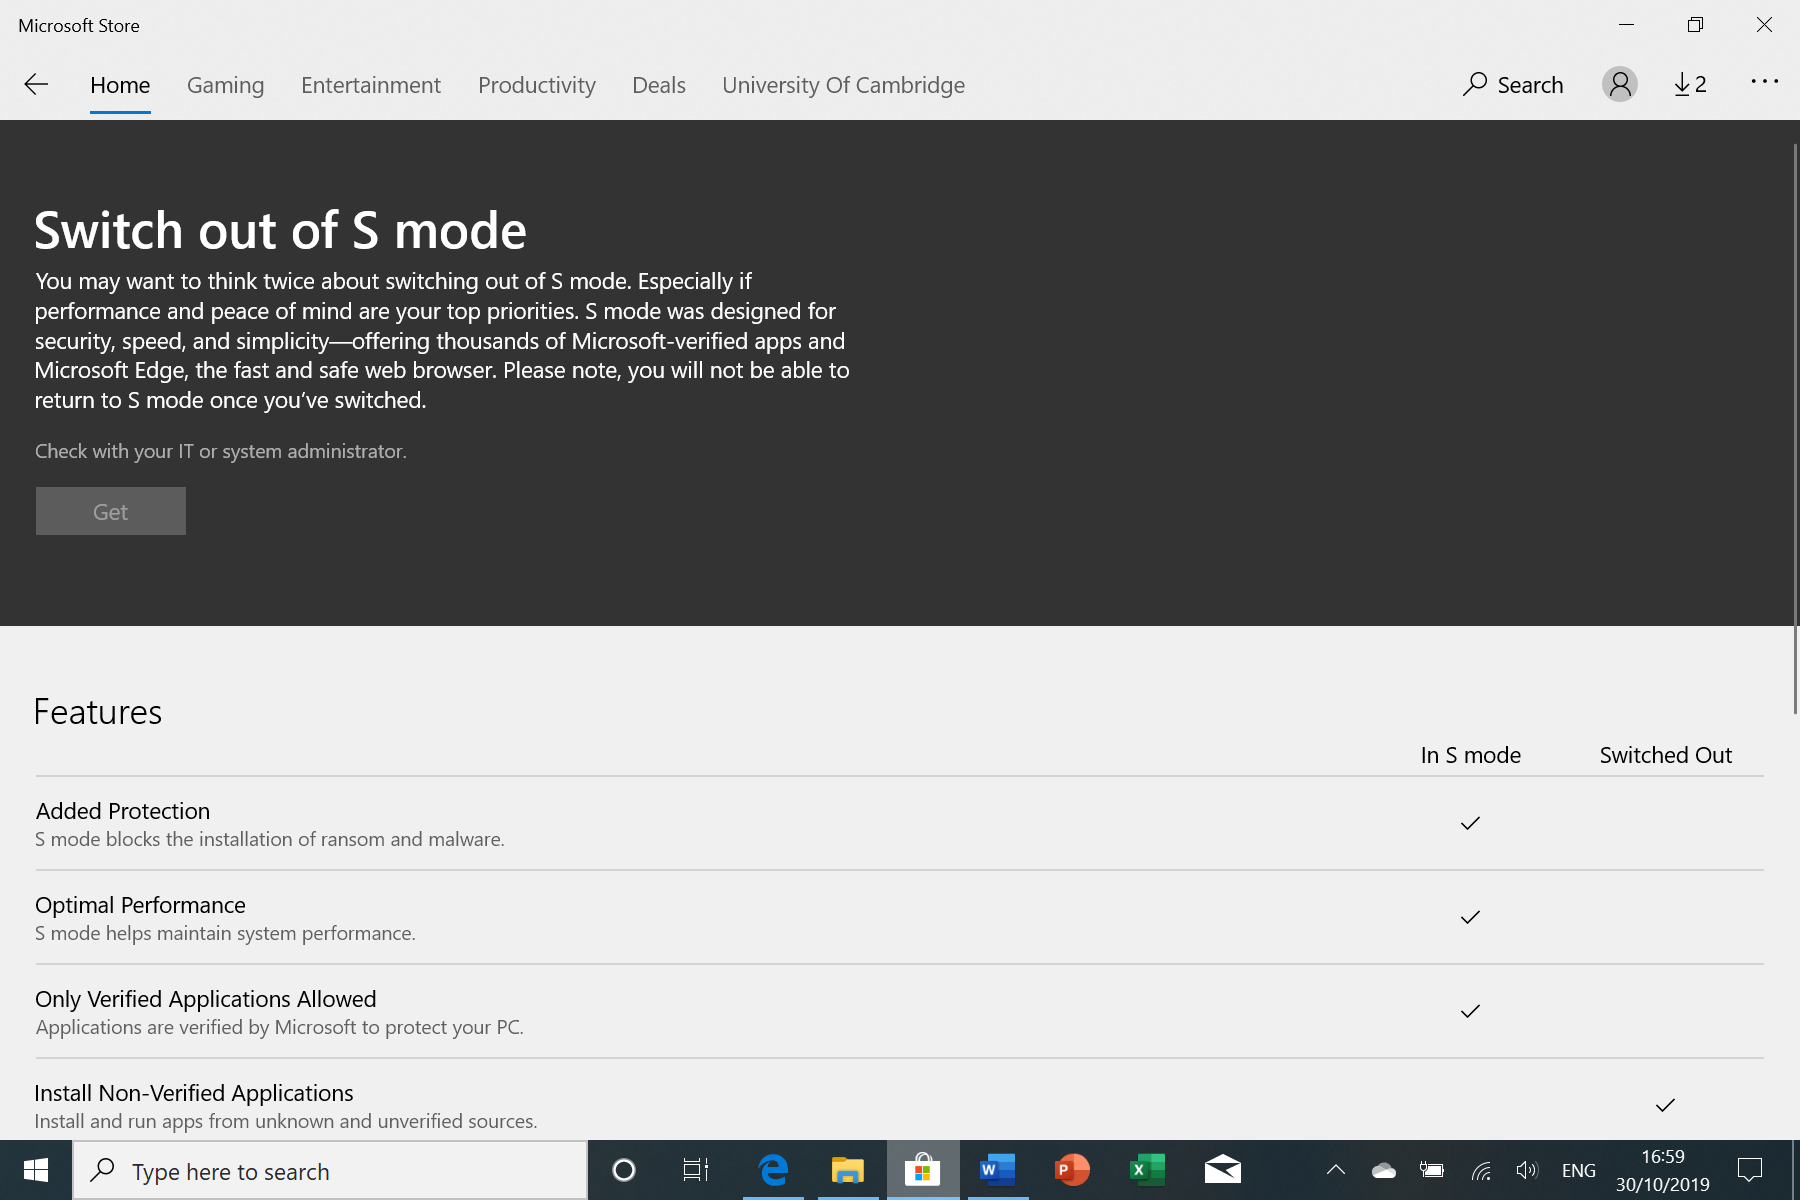Go back with the back arrow

pos(36,85)
